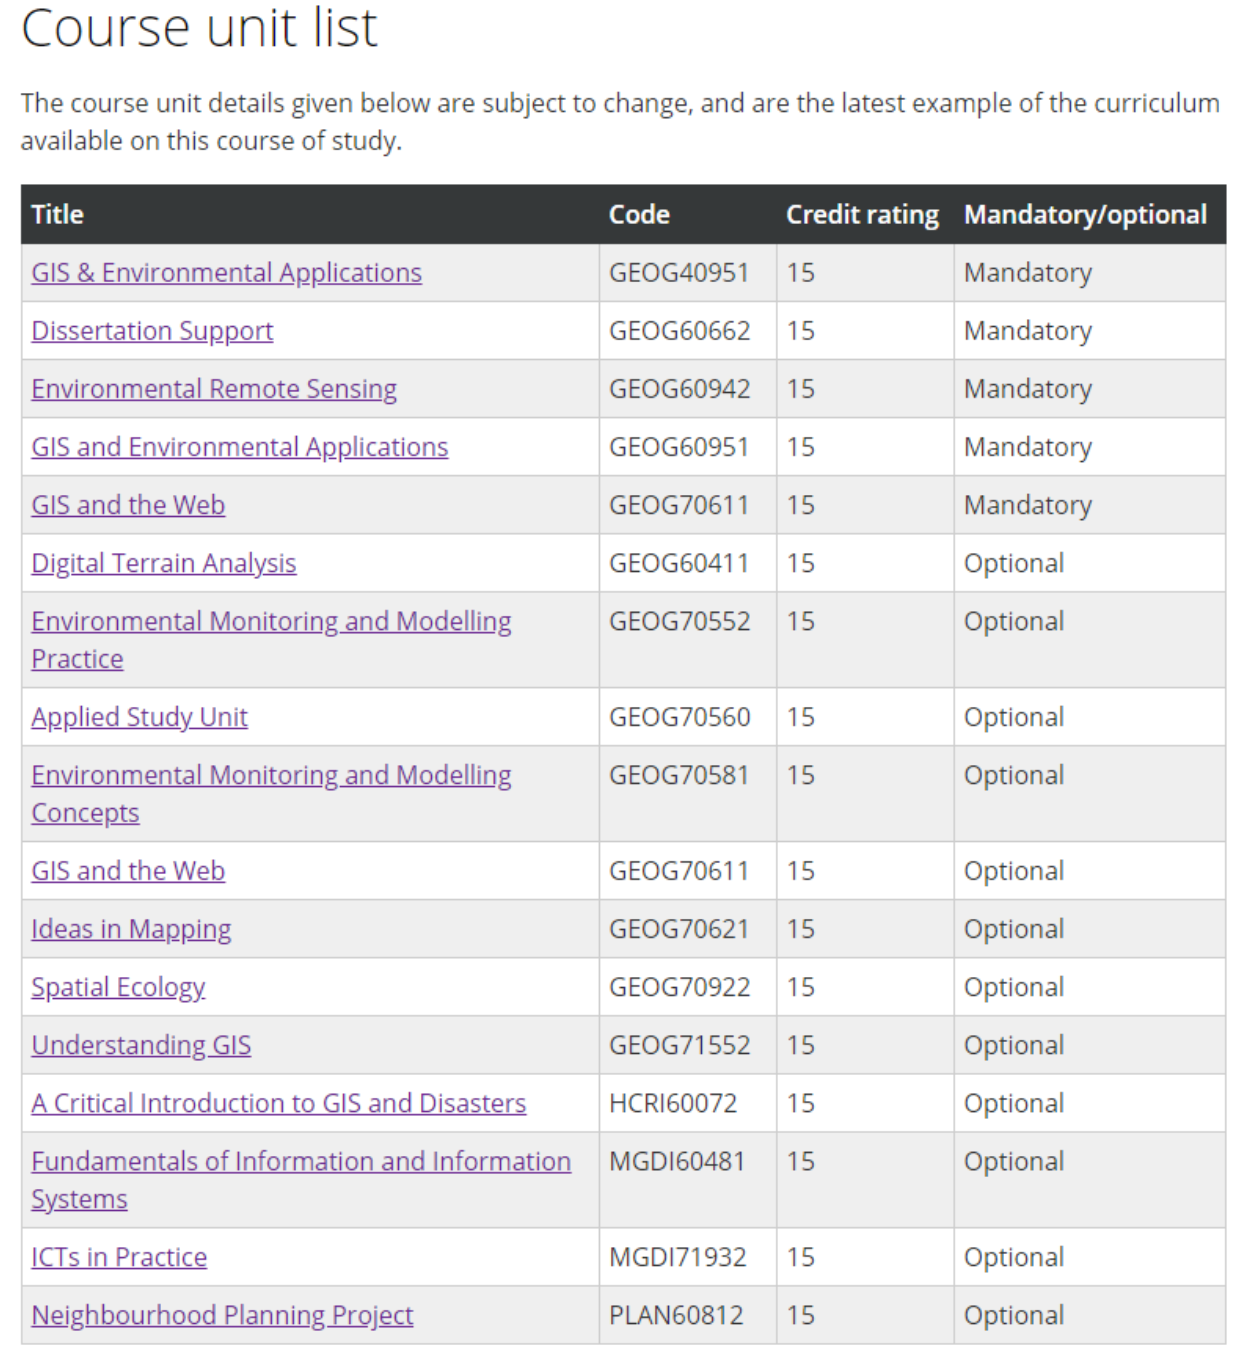Open the Spatial Ecology course unit
Screen dimensions: 1247x1359
tap(118, 987)
